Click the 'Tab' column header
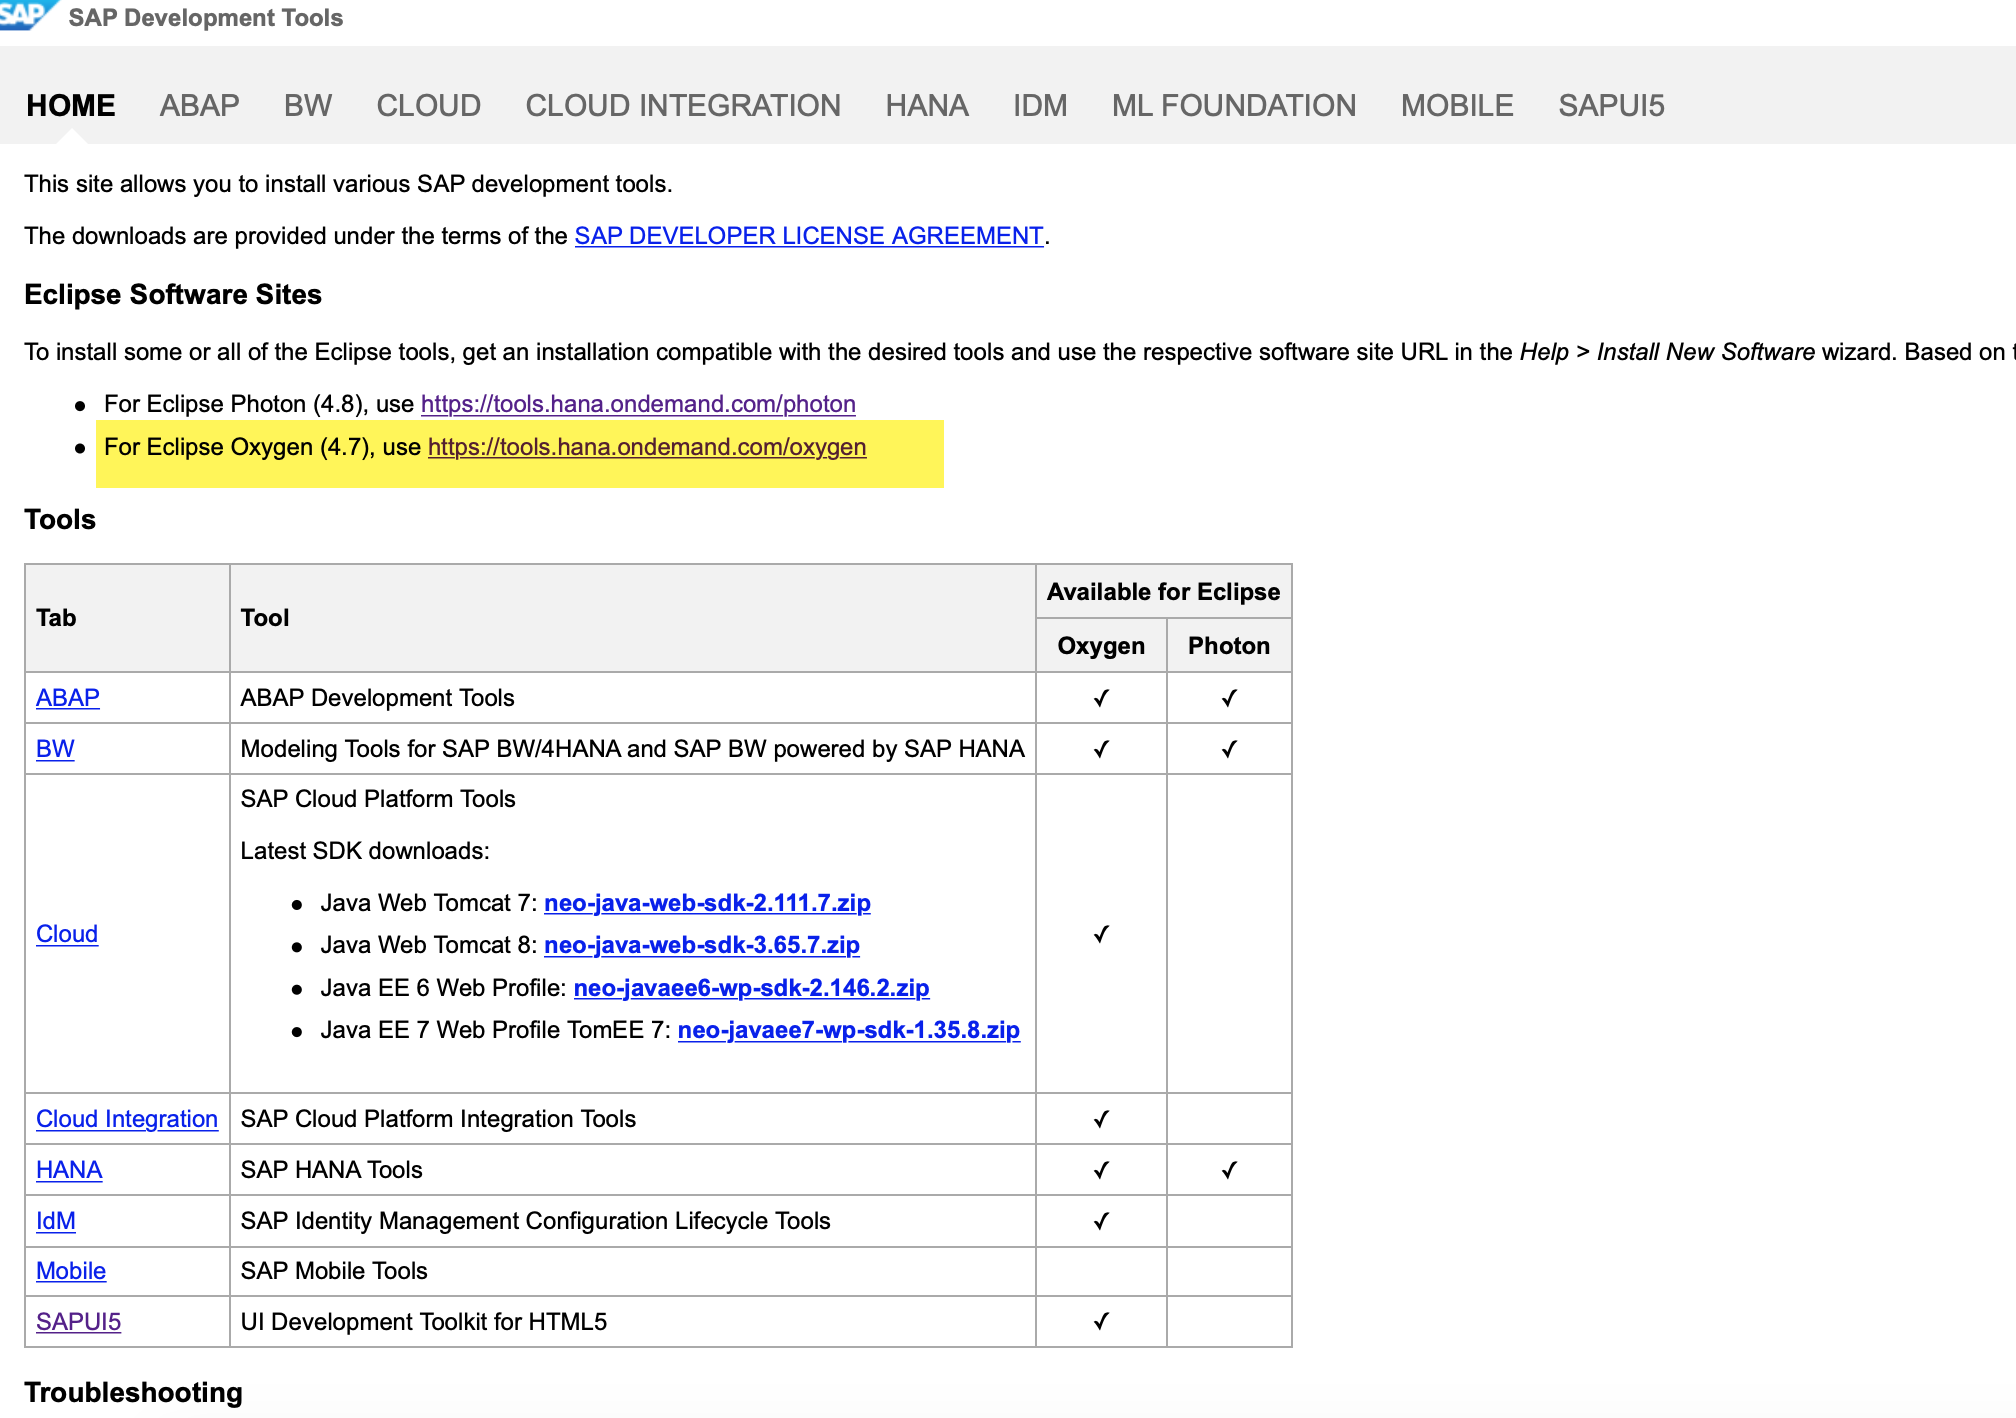Image resolution: width=2016 pixels, height=1418 pixels. (128, 618)
